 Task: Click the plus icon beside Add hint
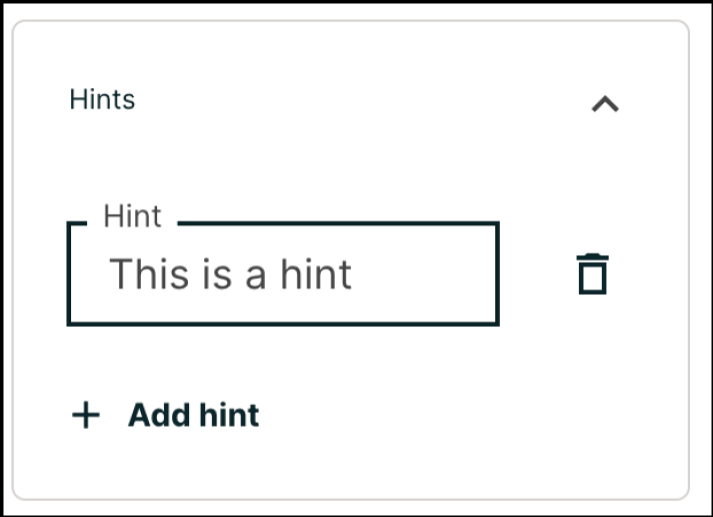pos(87,415)
